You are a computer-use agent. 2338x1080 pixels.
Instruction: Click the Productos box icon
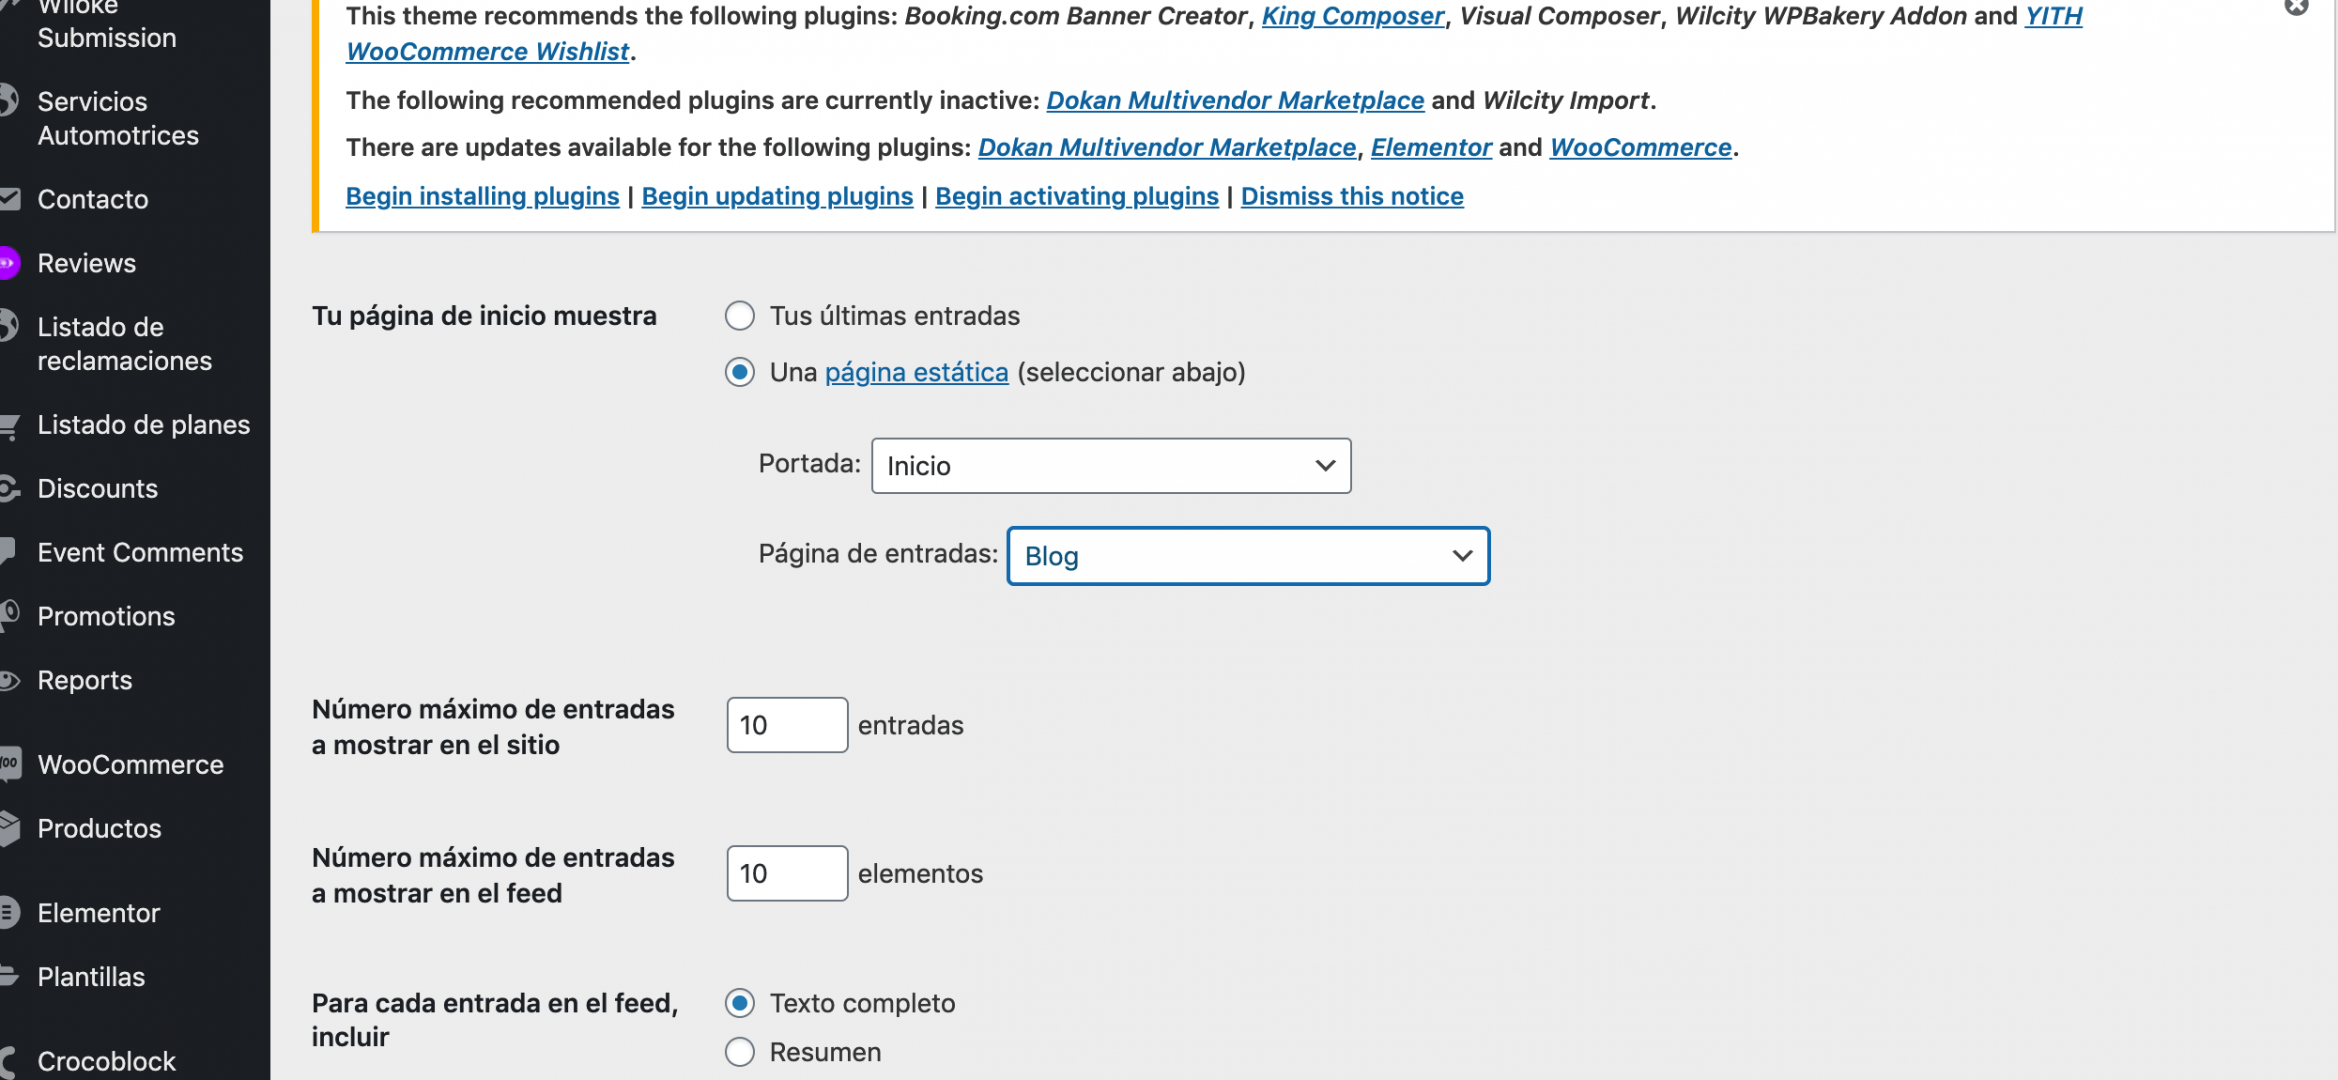pos(9,828)
